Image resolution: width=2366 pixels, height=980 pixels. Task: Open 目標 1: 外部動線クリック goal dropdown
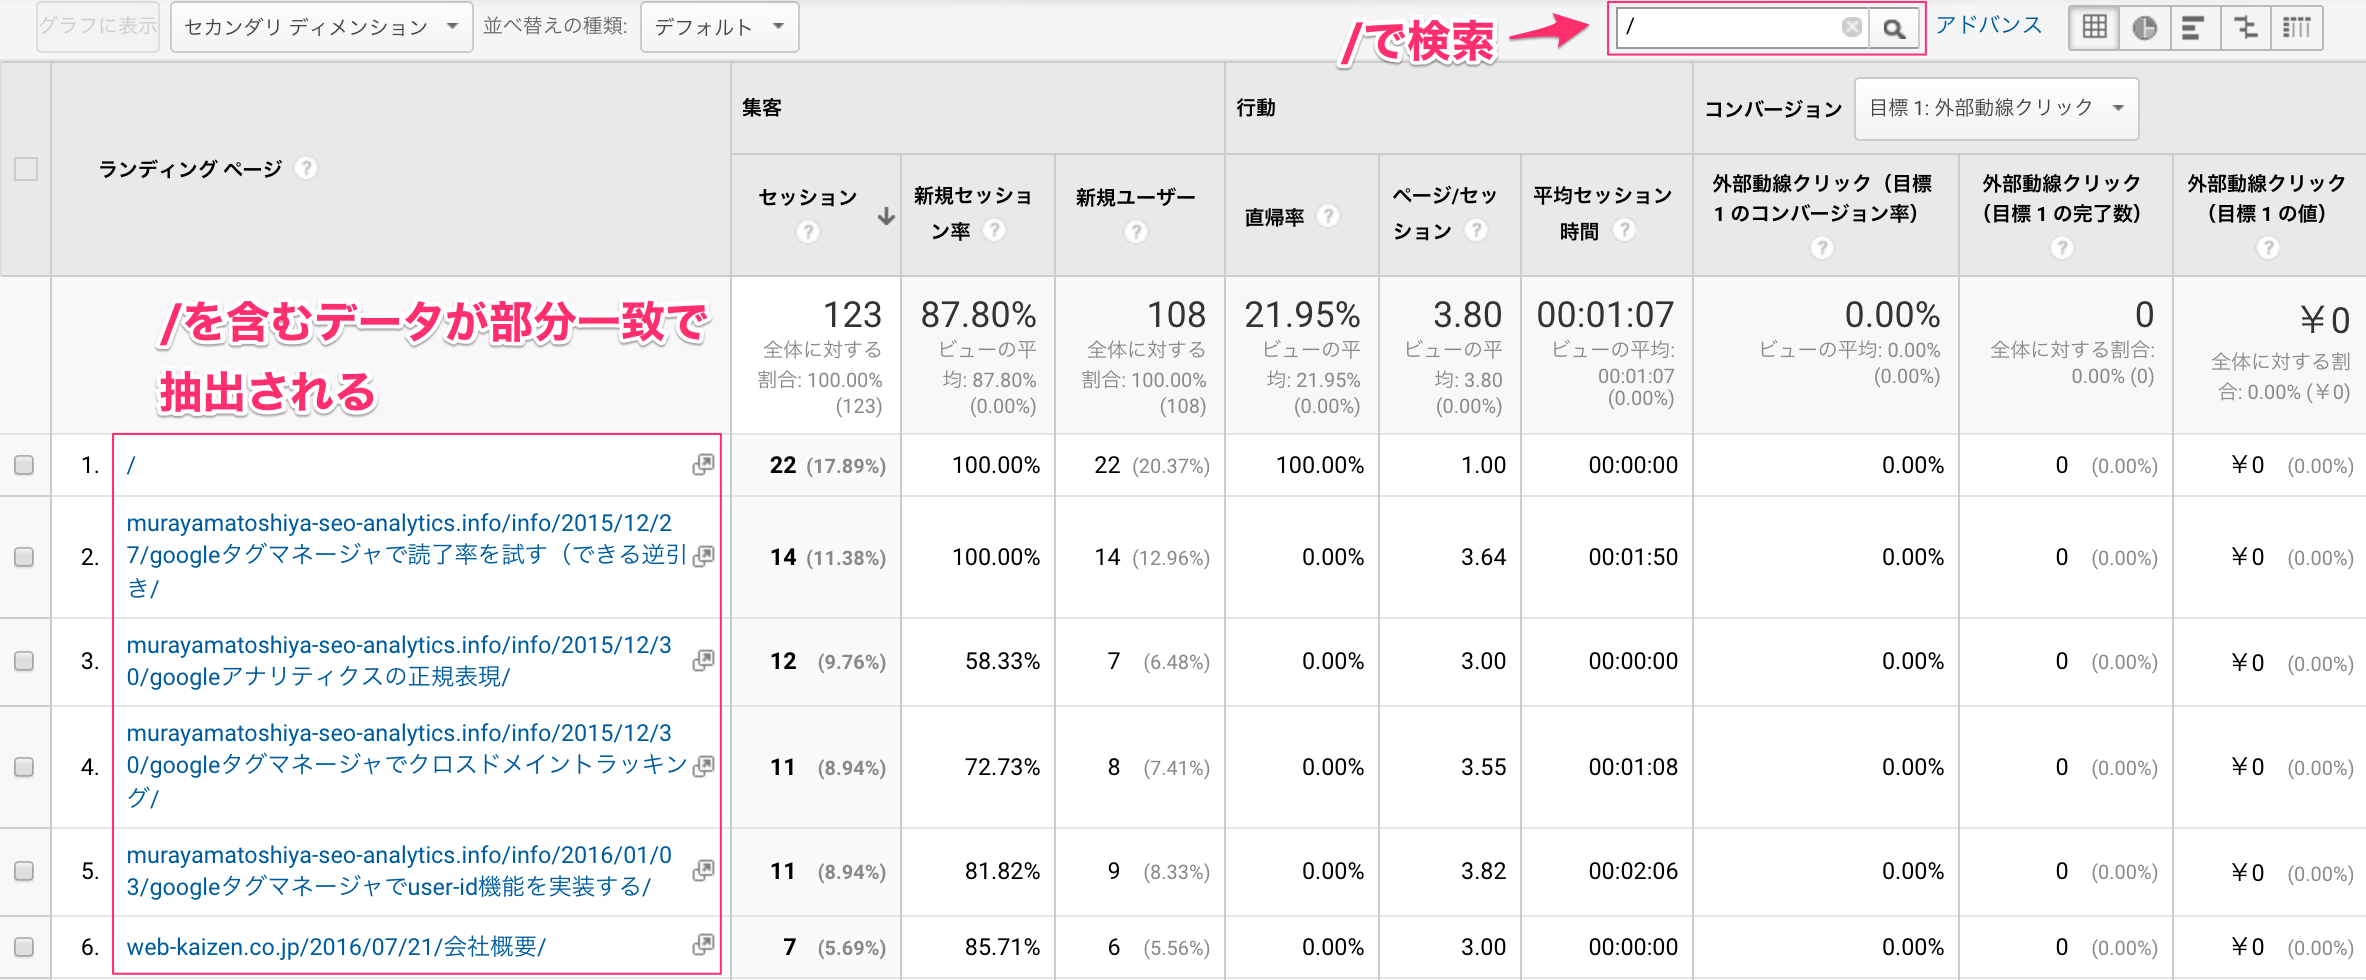1996,108
